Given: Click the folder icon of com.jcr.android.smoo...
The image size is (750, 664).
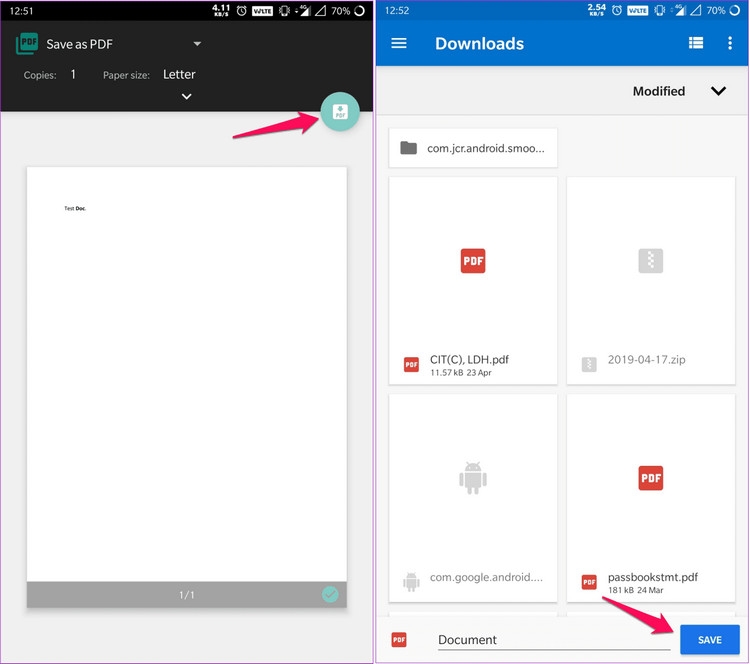Looking at the screenshot, I should pyautogui.click(x=408, y=148).
